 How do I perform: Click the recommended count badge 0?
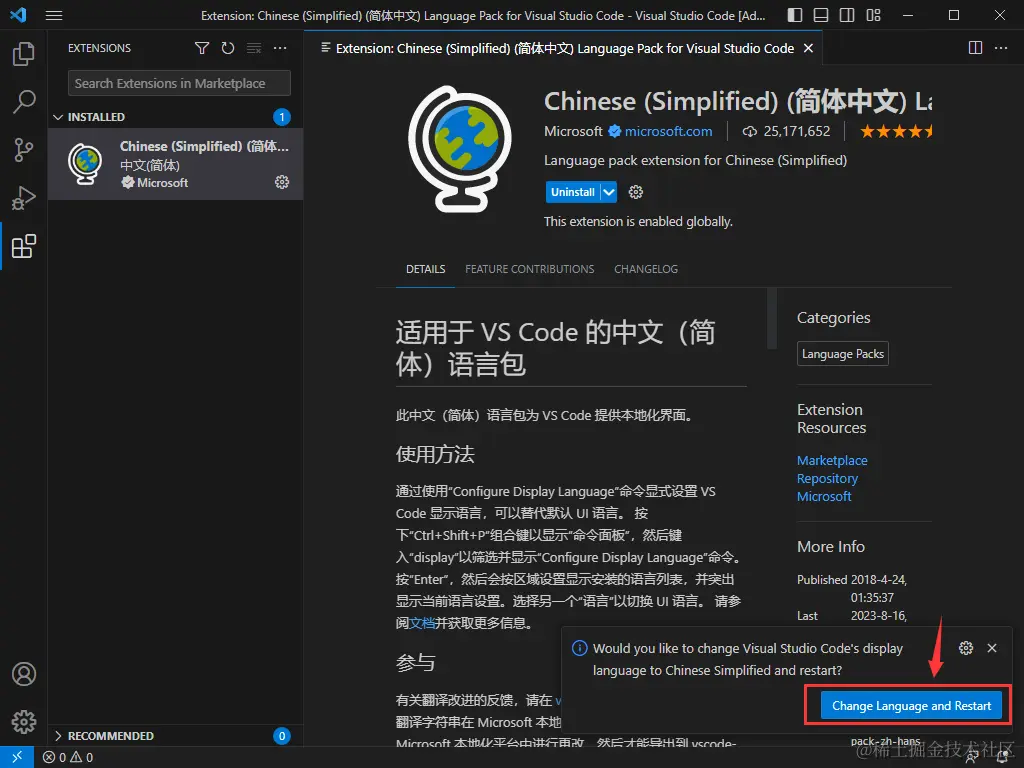(x=281, y=736)
